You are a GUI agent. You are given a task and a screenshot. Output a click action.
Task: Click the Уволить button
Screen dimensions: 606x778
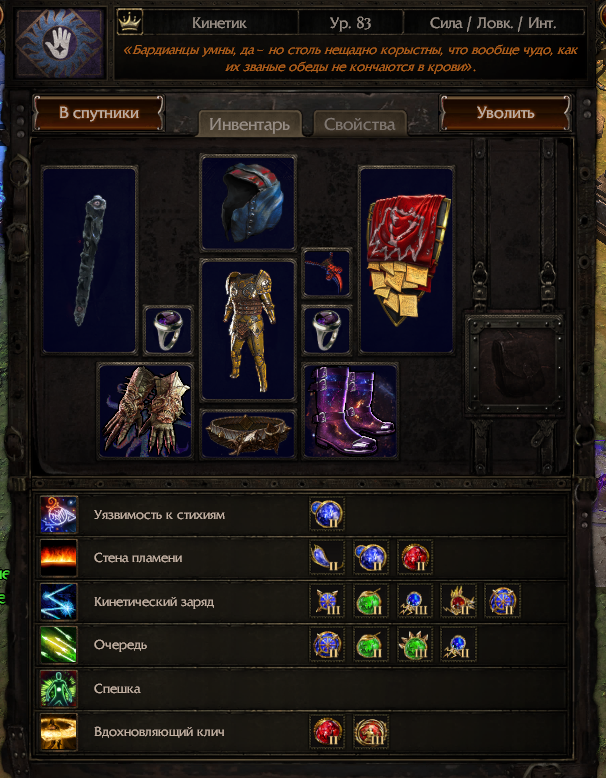[x=505, y=113]
